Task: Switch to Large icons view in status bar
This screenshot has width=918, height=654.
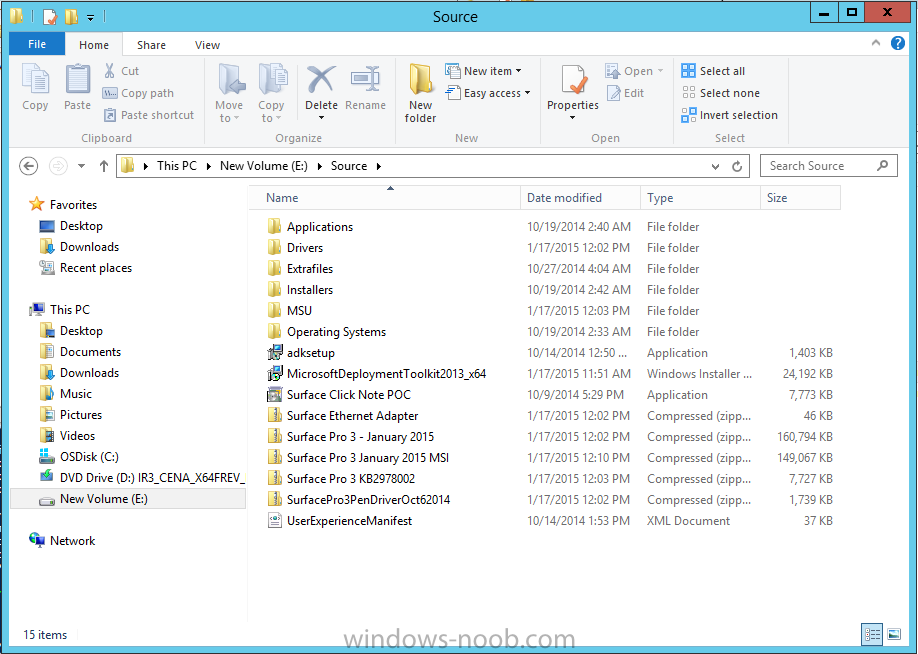Action: pyautogui.click(x=894, y=634)
